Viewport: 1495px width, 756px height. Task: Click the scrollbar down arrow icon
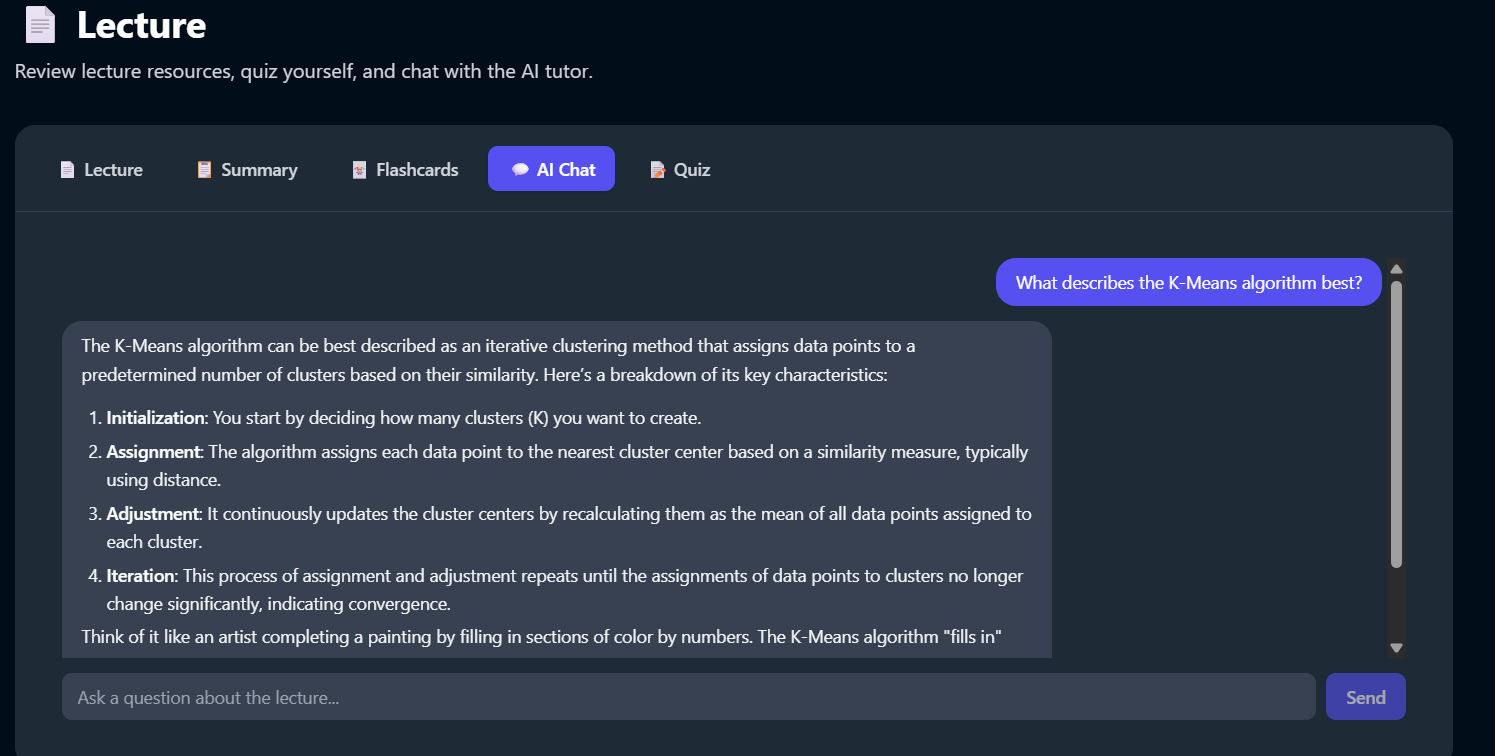point(1397,645)
